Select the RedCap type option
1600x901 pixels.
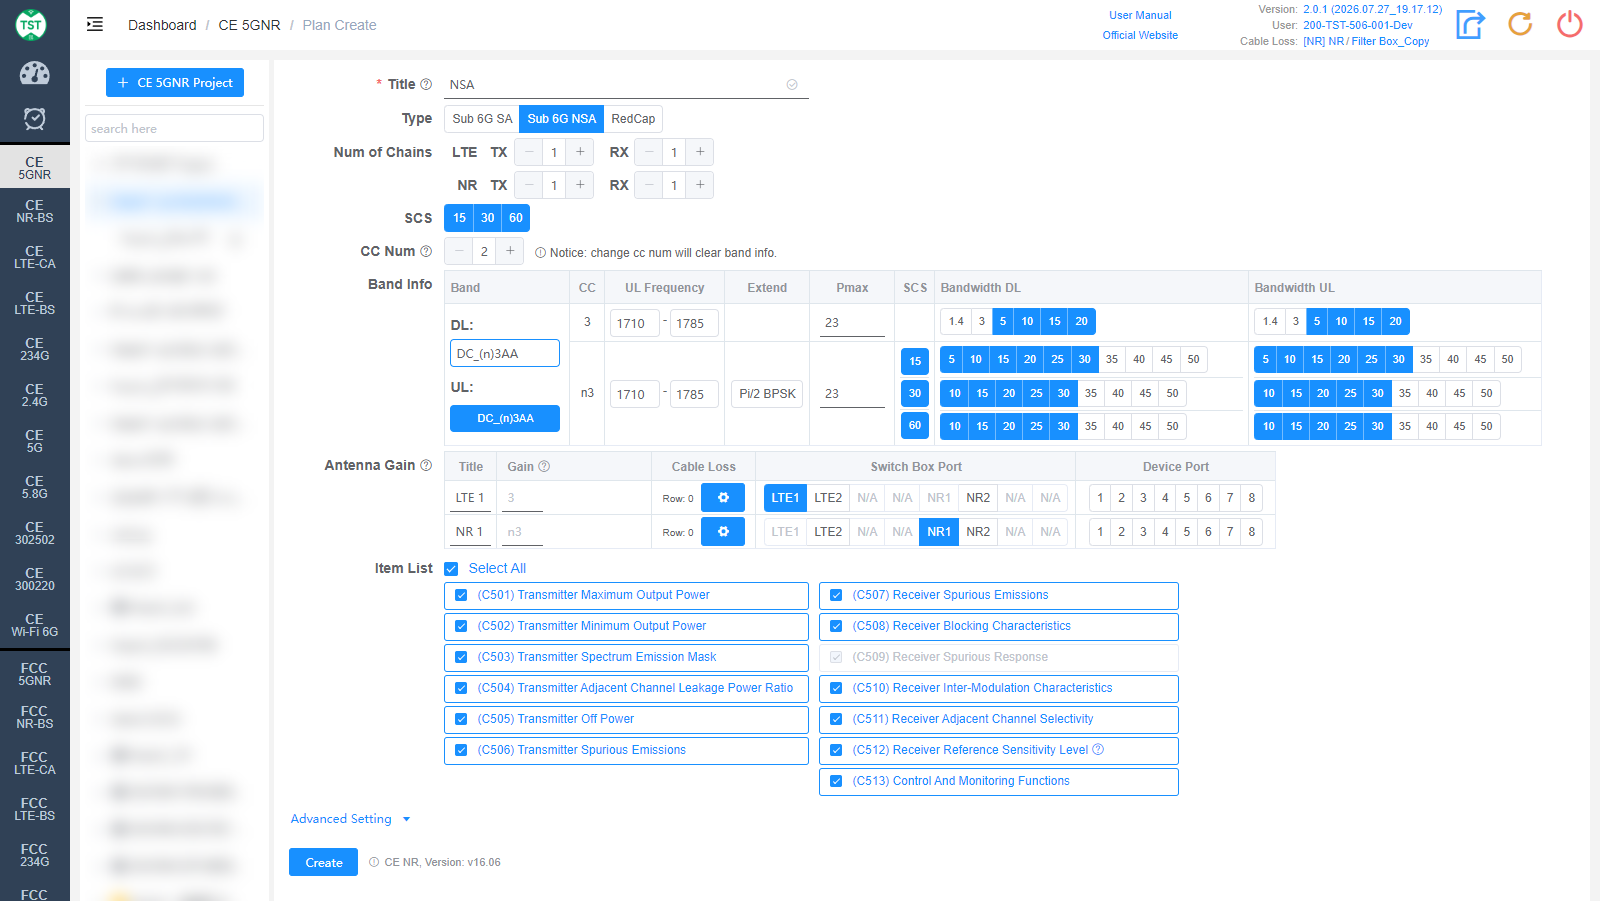(x=633, y=118)
